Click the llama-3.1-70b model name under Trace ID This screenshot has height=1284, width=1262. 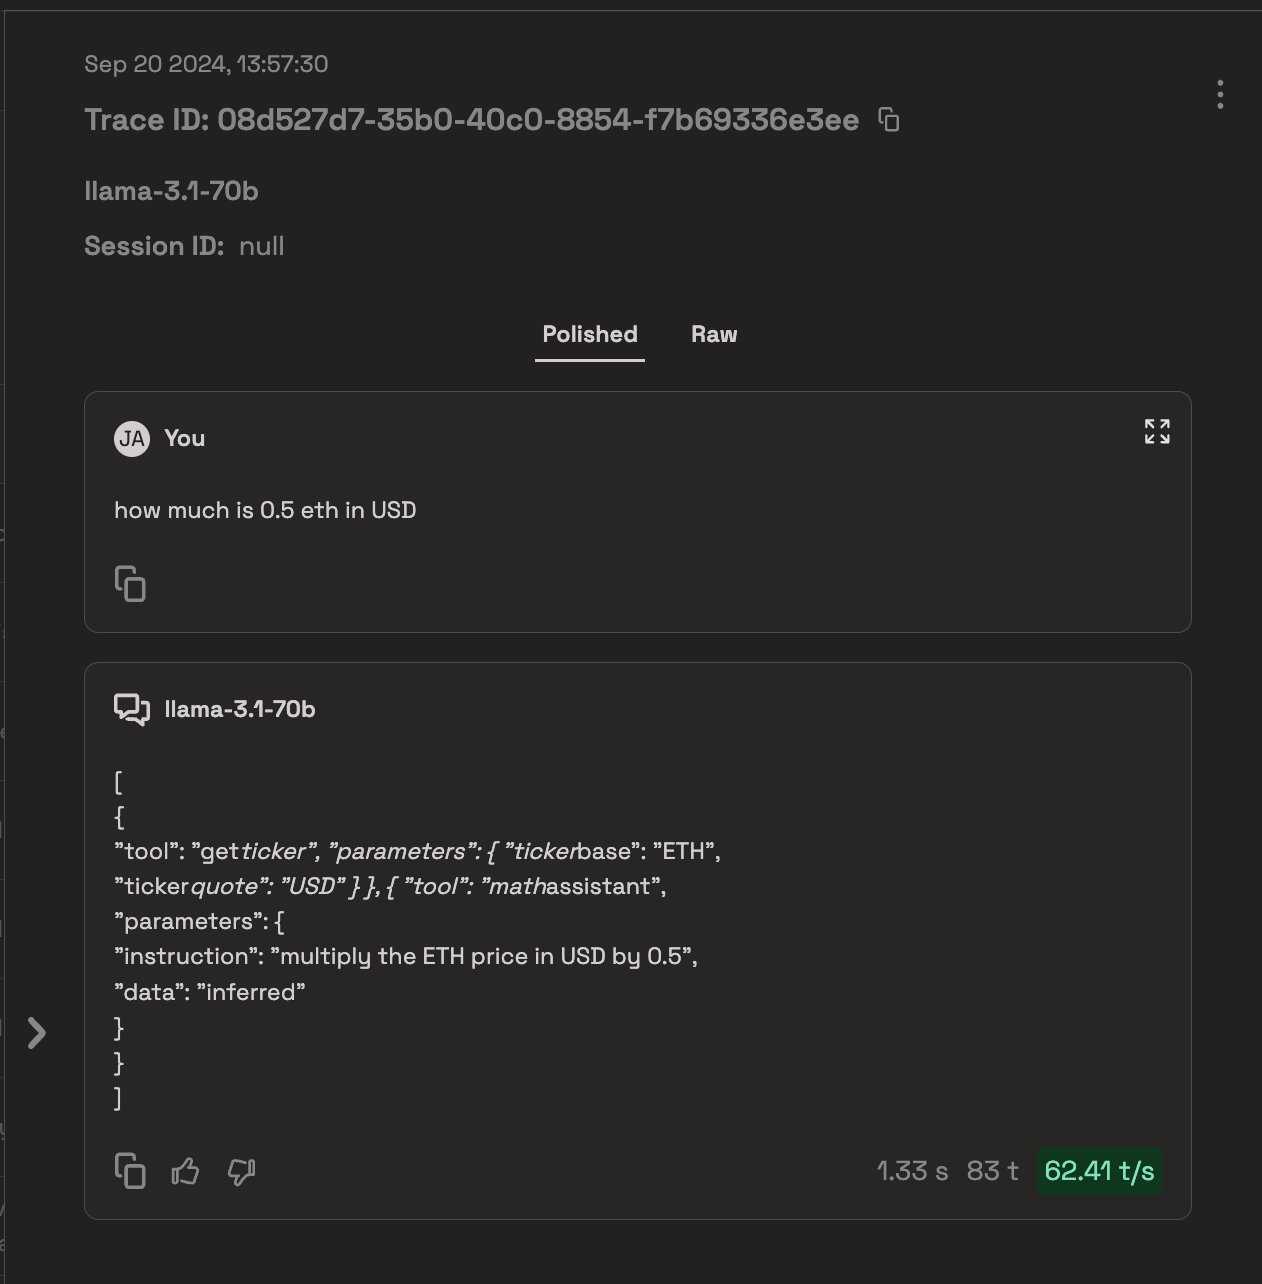(x=171, y=191)
